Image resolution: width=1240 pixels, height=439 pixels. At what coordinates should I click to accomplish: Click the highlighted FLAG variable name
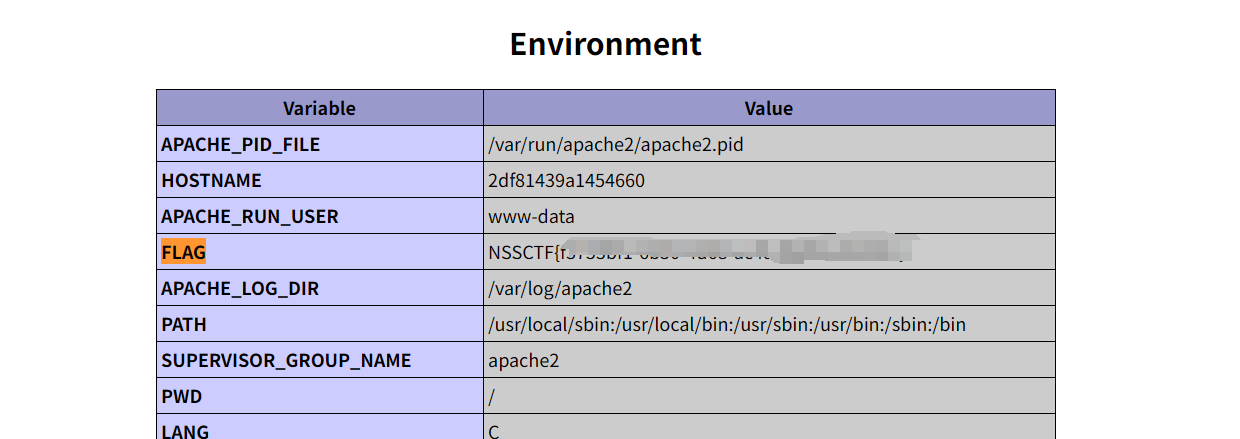pyautogui.click(x=183, y=252)
